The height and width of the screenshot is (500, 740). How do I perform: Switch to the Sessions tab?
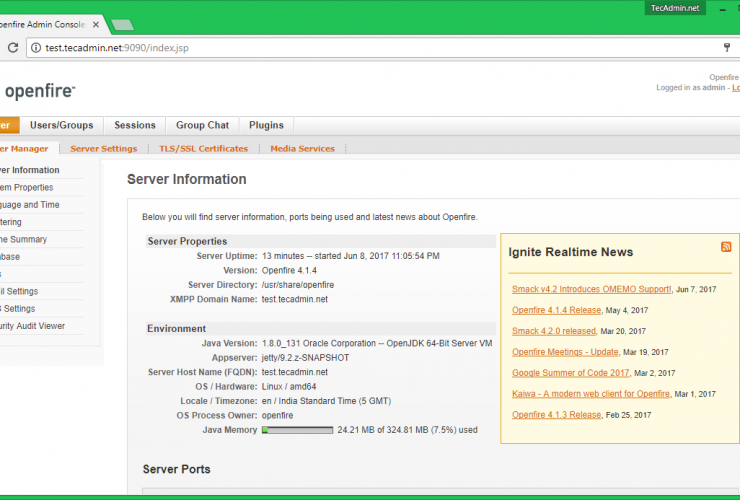(x=134, y=125)
